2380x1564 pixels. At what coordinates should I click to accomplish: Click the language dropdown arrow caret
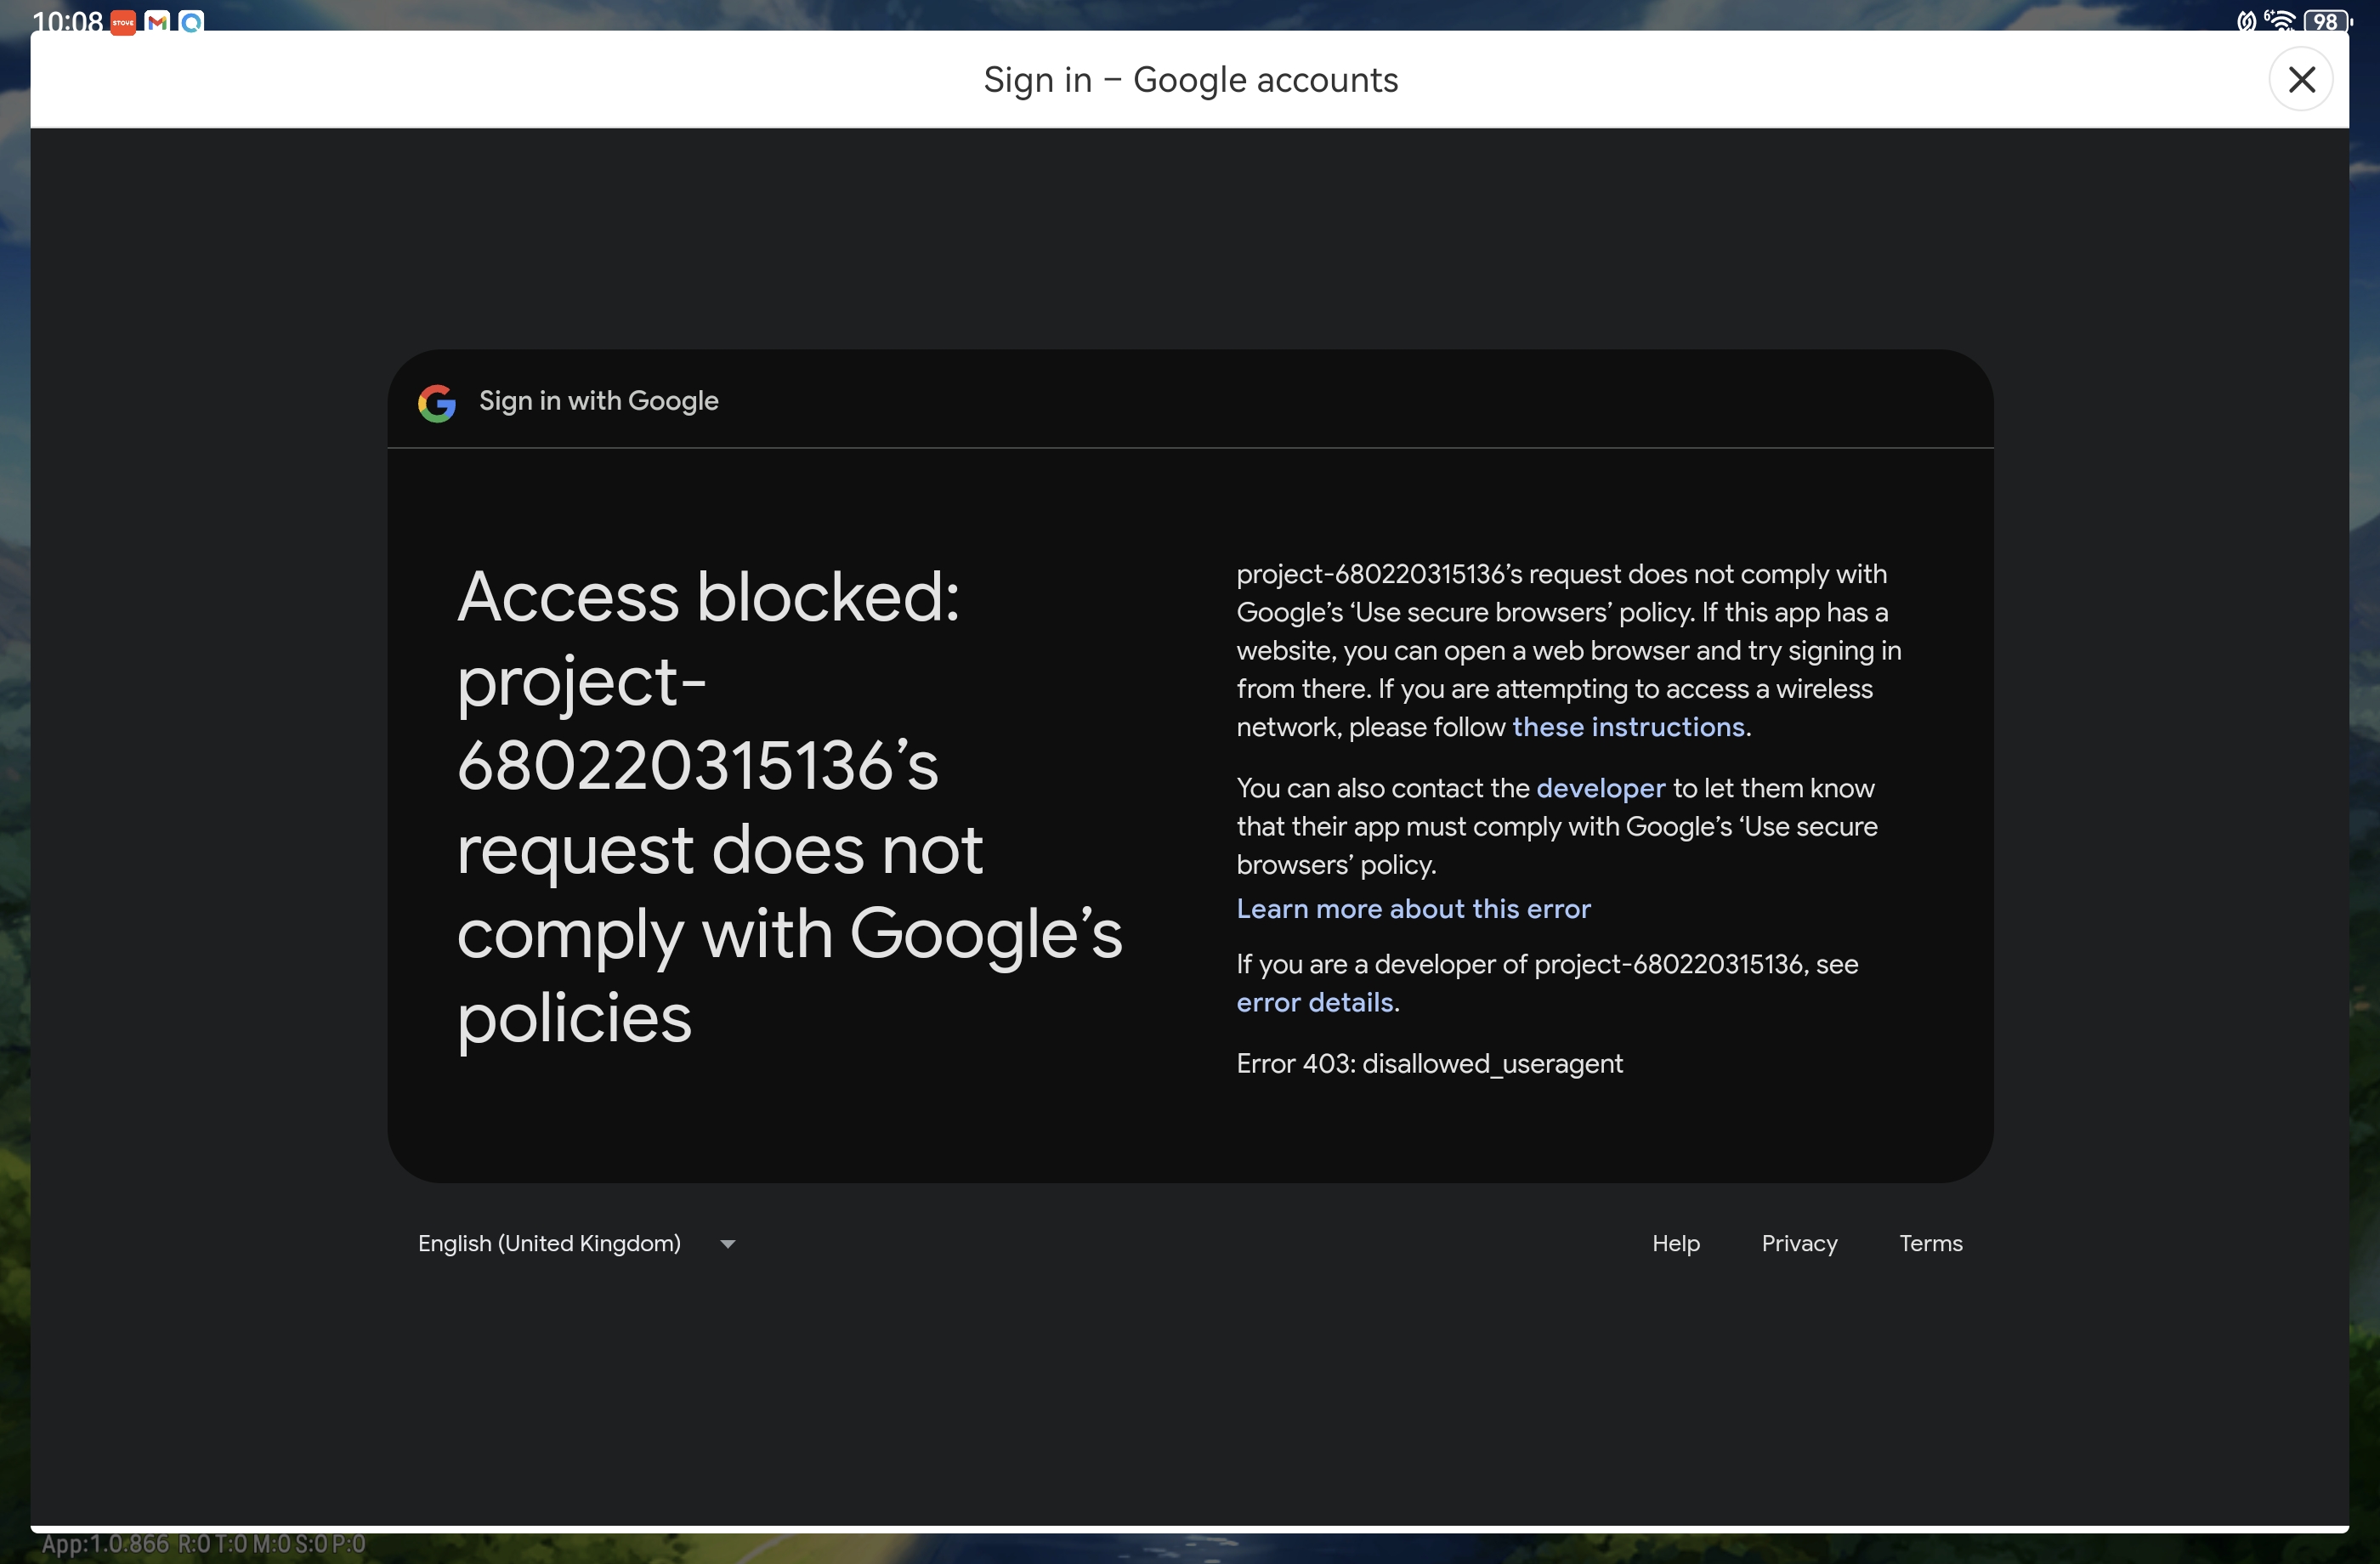[x=728, y=1244]
